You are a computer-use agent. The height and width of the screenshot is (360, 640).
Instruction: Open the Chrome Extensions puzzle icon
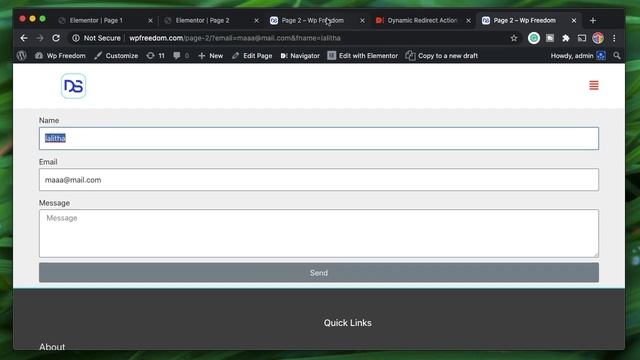[x=566, y=38]
